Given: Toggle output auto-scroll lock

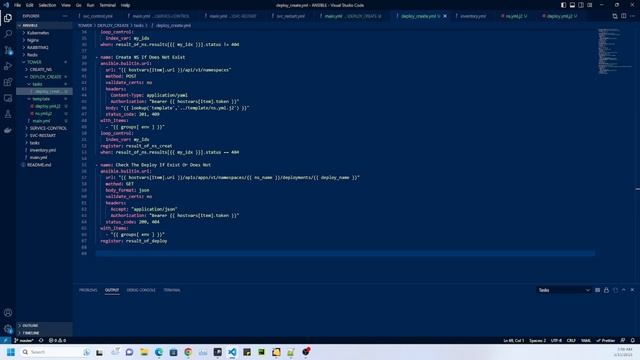Looking at the screenshot, I should coord(607,290).
